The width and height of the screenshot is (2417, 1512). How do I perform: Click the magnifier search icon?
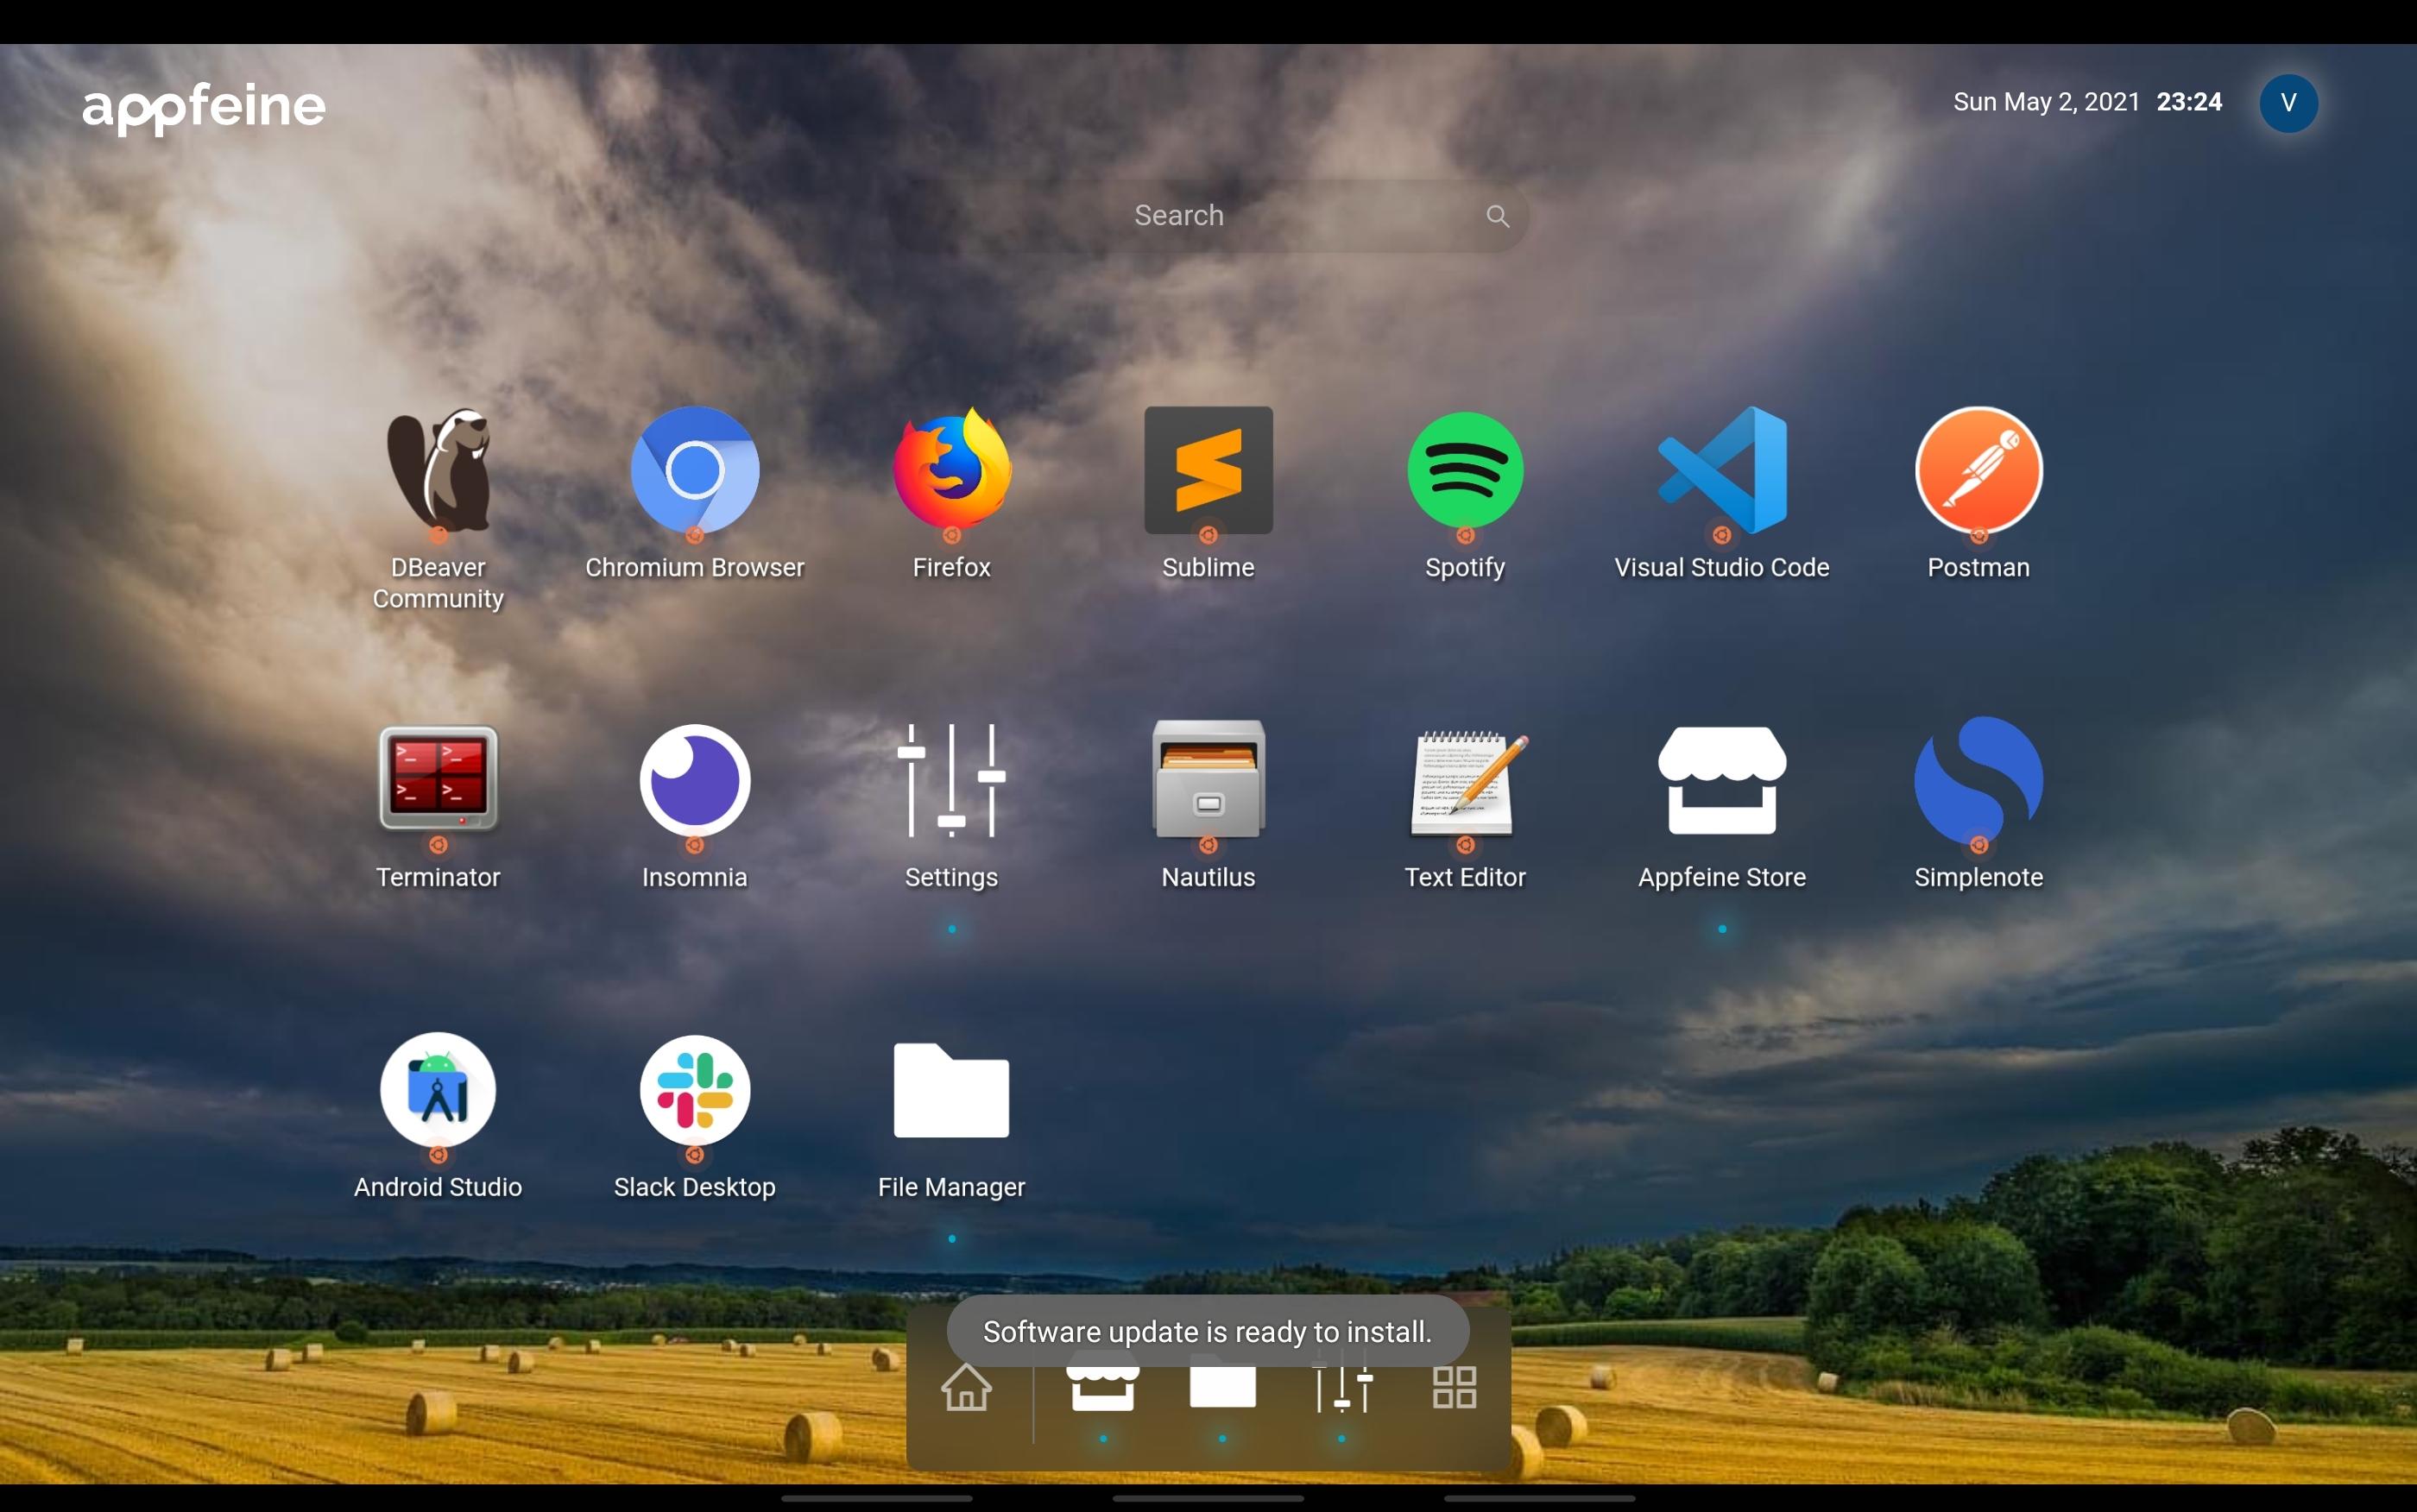pos(1497,216)
